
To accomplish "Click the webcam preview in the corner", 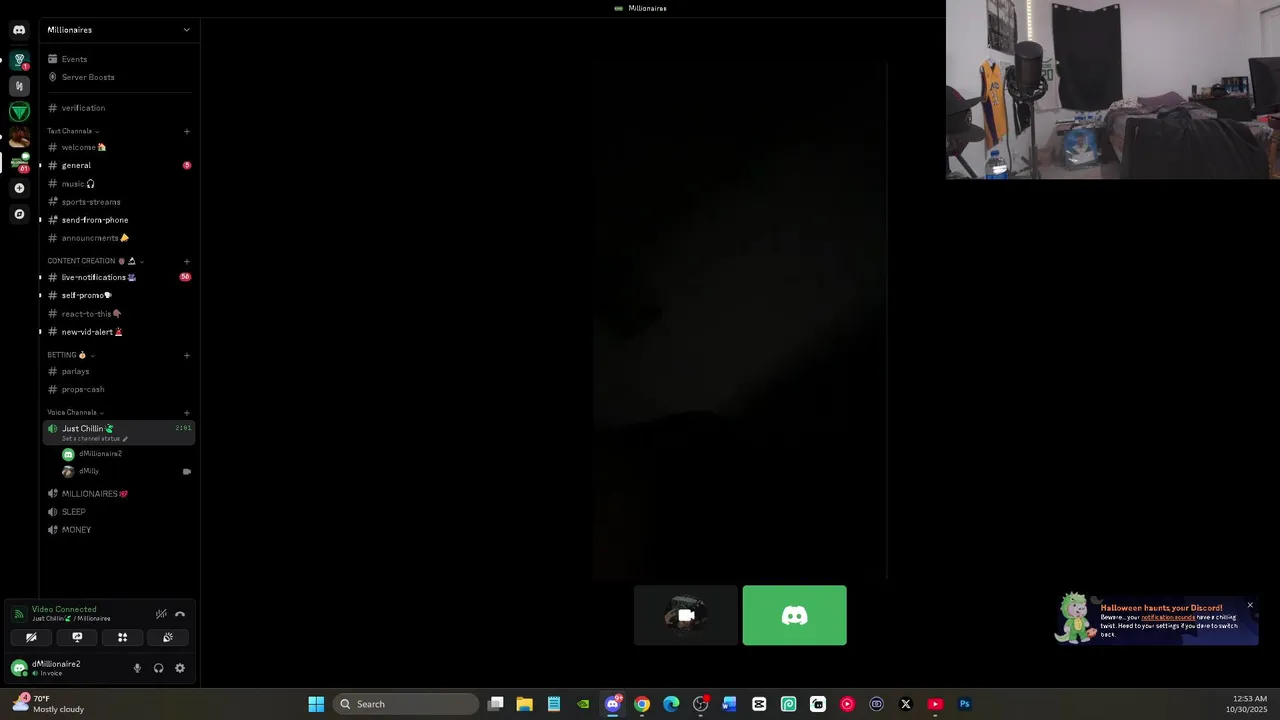I will click(x=1113, y=90).
